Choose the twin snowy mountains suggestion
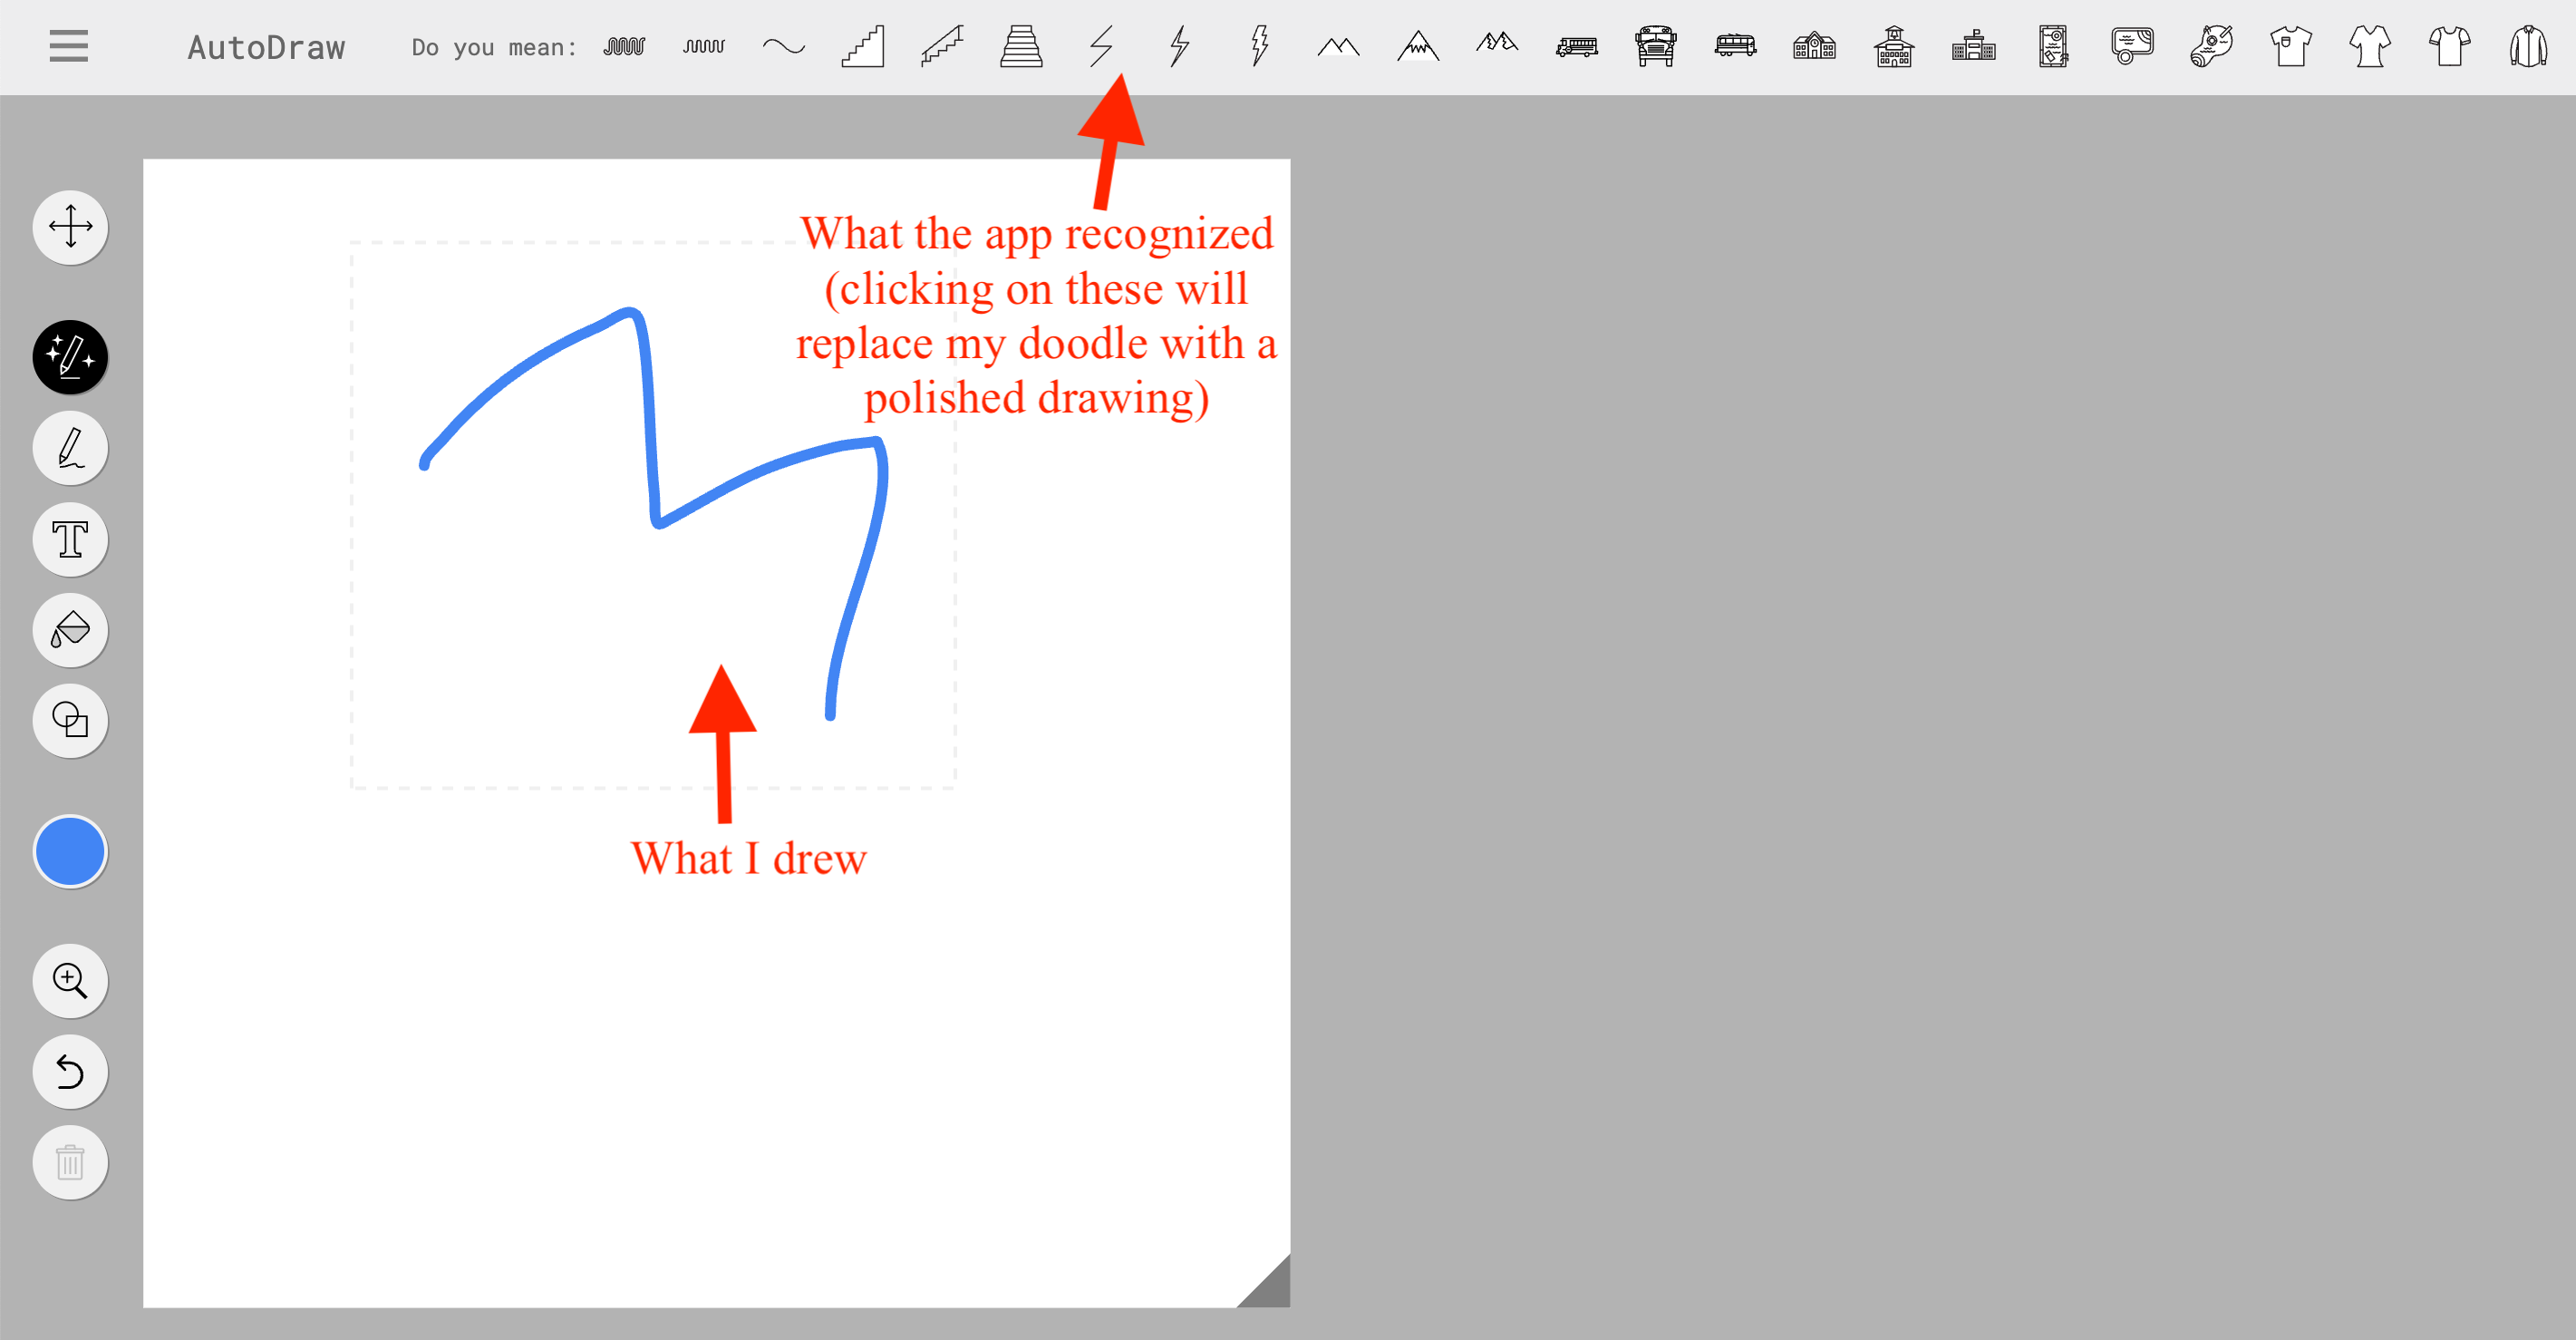This screenshot has height=1340, width=2576. 1497,43
